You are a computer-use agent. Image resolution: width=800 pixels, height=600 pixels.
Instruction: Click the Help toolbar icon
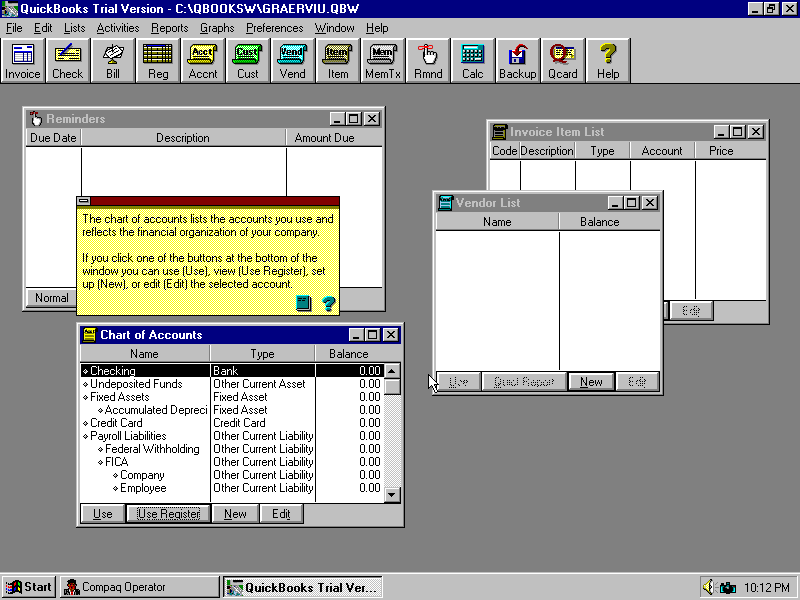click(608, 61)
